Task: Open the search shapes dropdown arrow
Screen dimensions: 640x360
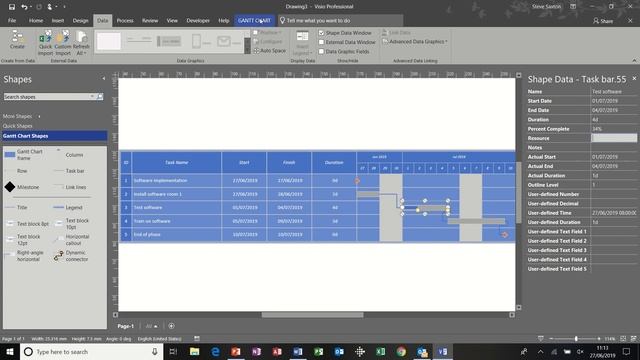Action: 92,97
